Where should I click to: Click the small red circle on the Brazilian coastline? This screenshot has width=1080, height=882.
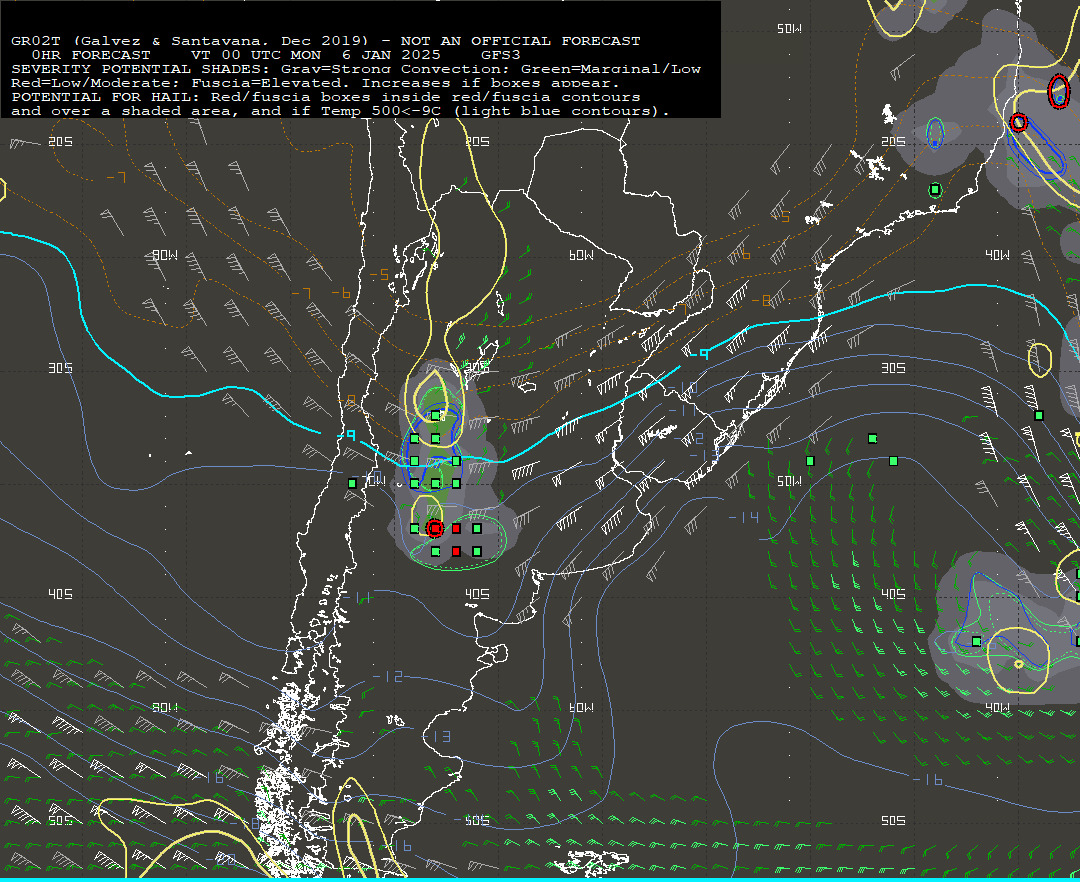coord(1019,123)
